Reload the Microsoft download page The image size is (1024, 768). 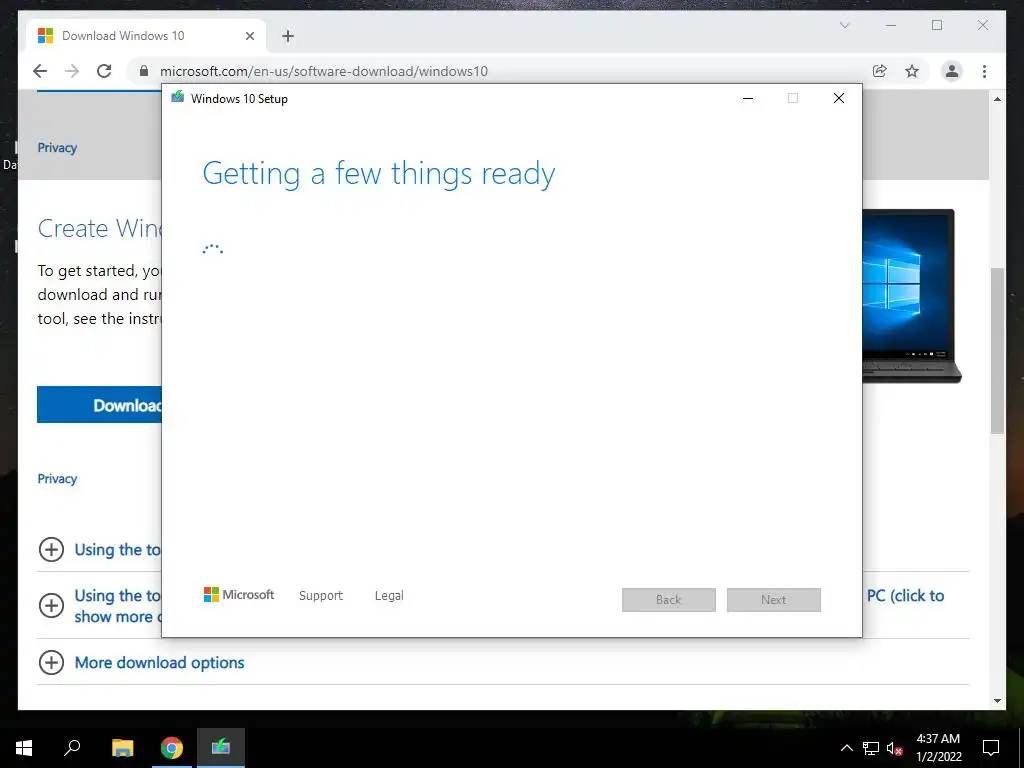click(x=104, y=71)
